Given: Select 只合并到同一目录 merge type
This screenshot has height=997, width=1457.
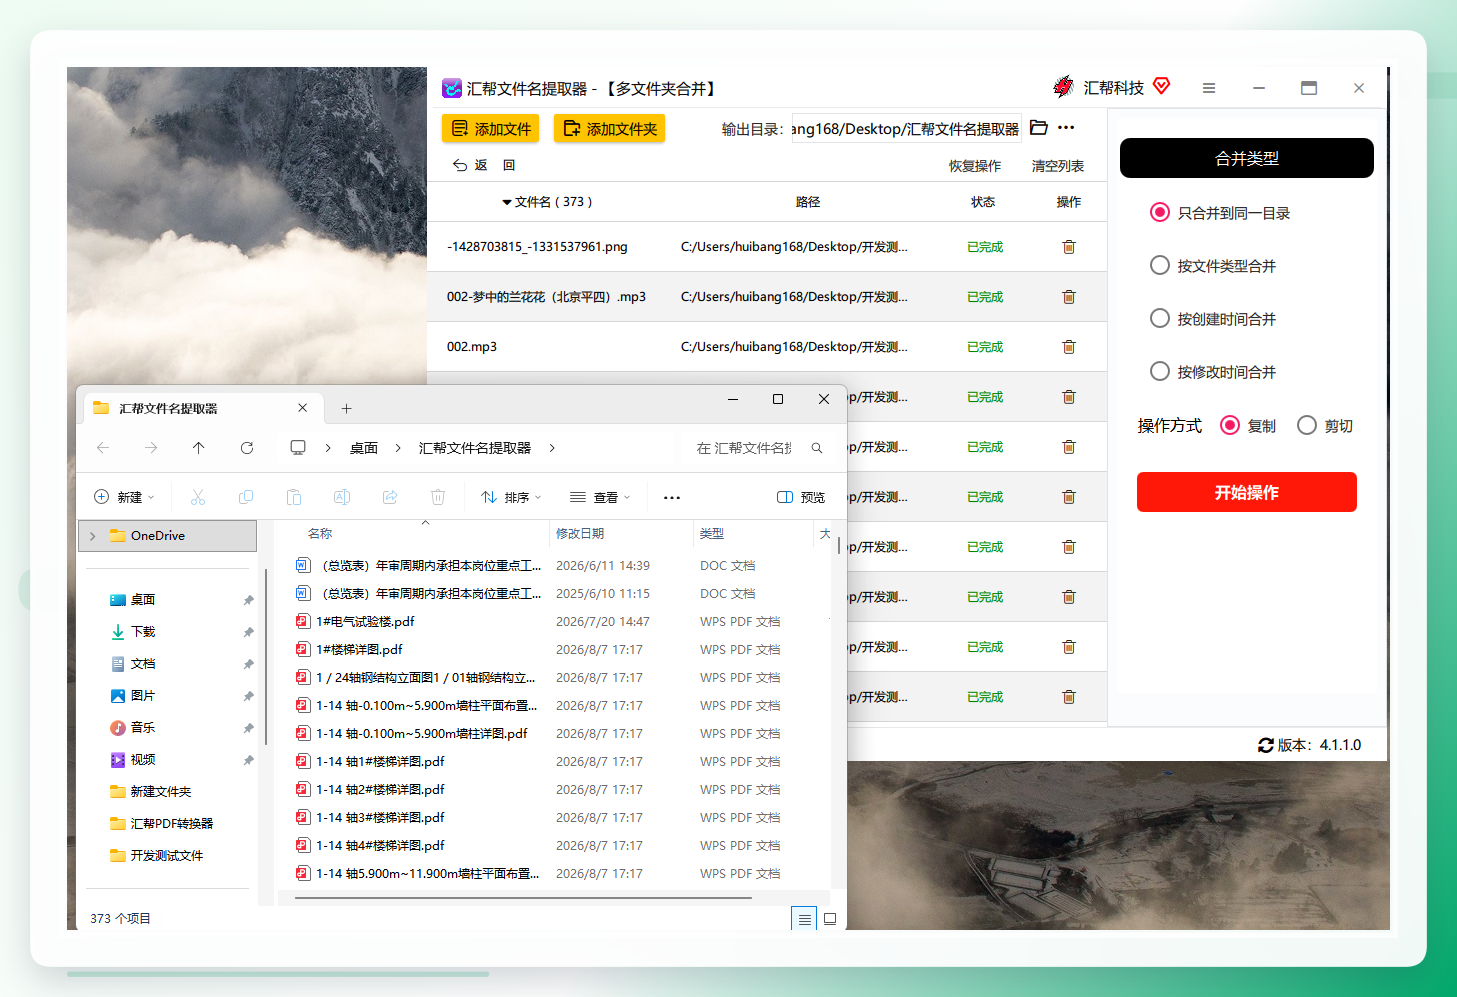Looking at the screenshot, I should [x=1160, y=212].
